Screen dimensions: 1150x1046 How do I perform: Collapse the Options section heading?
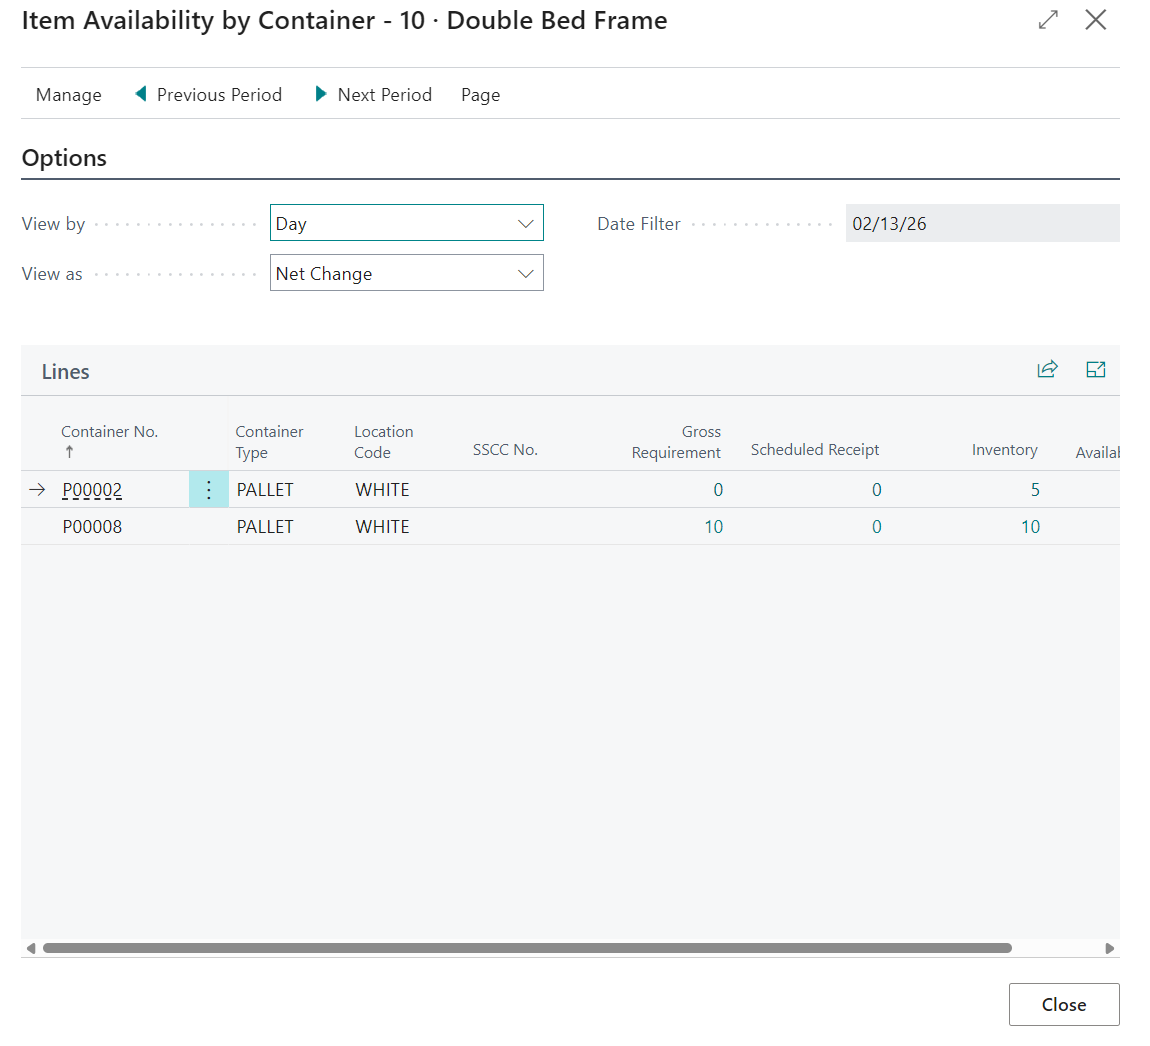click(x=64, y=158)
